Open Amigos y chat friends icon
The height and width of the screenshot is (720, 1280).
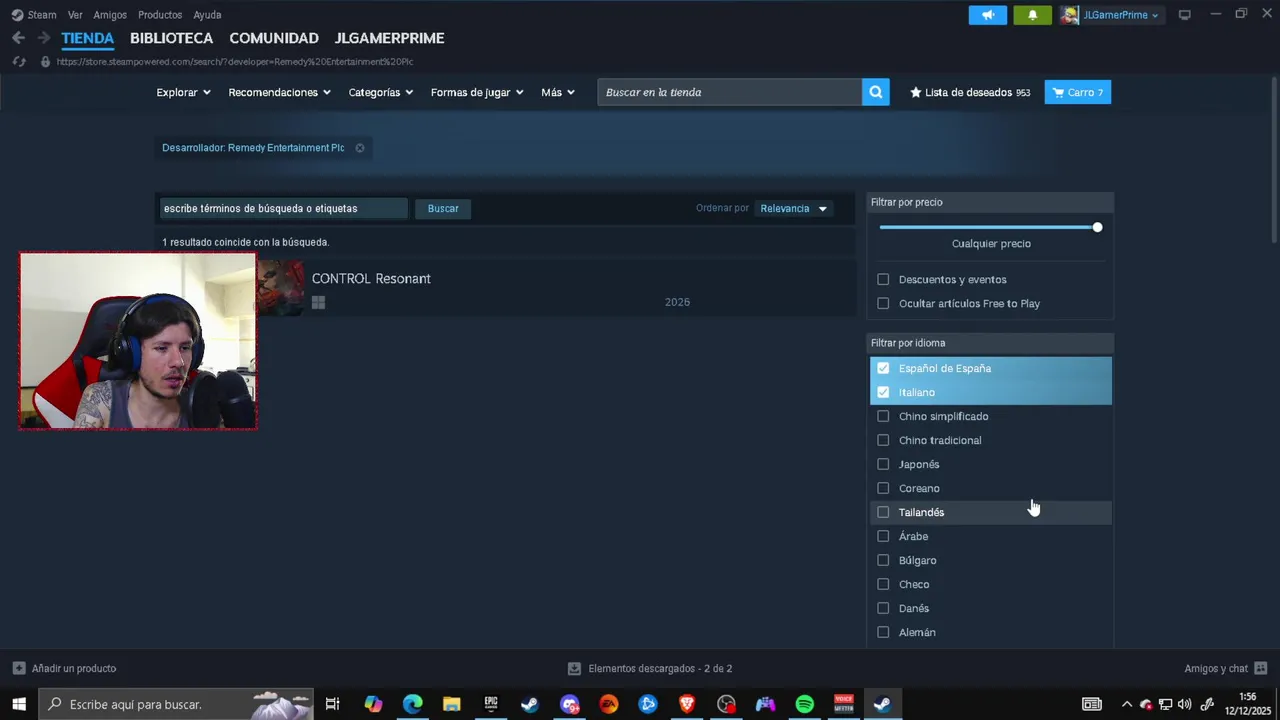coord(1261,668)
